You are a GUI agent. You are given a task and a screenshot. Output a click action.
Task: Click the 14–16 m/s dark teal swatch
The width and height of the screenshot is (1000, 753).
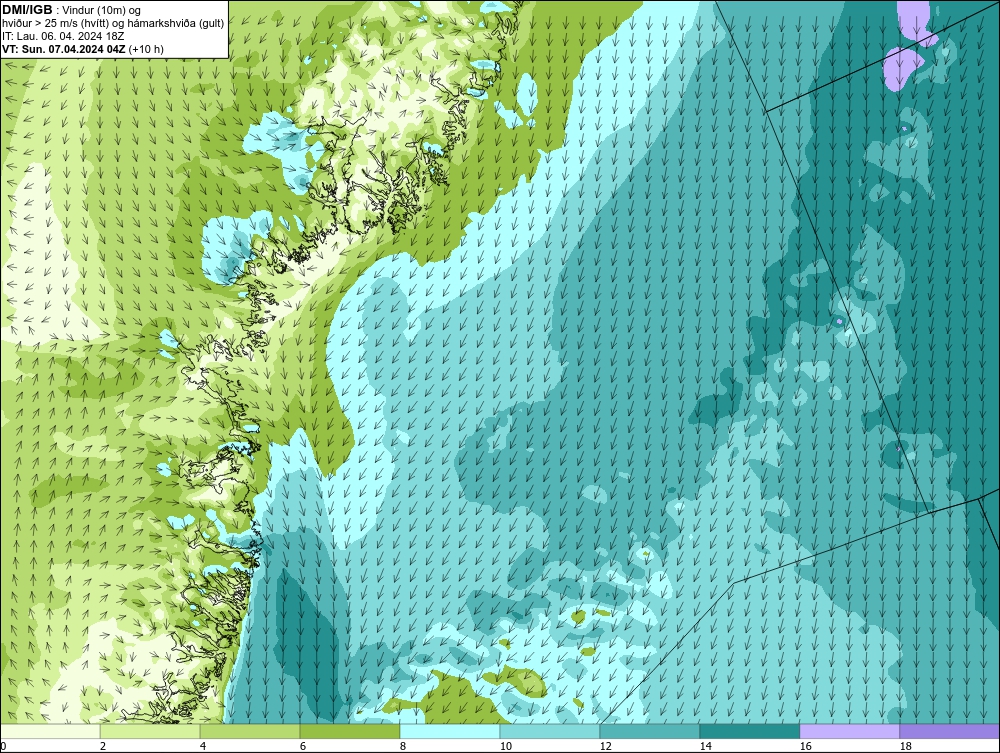[x=749, y=731]
